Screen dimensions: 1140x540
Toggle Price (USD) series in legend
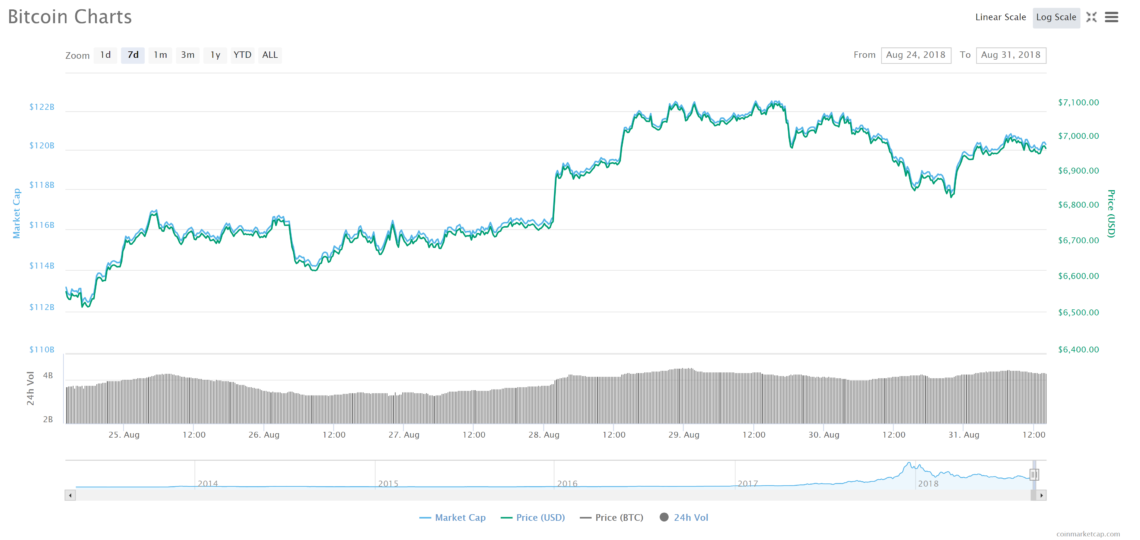[x=532, y=517]
